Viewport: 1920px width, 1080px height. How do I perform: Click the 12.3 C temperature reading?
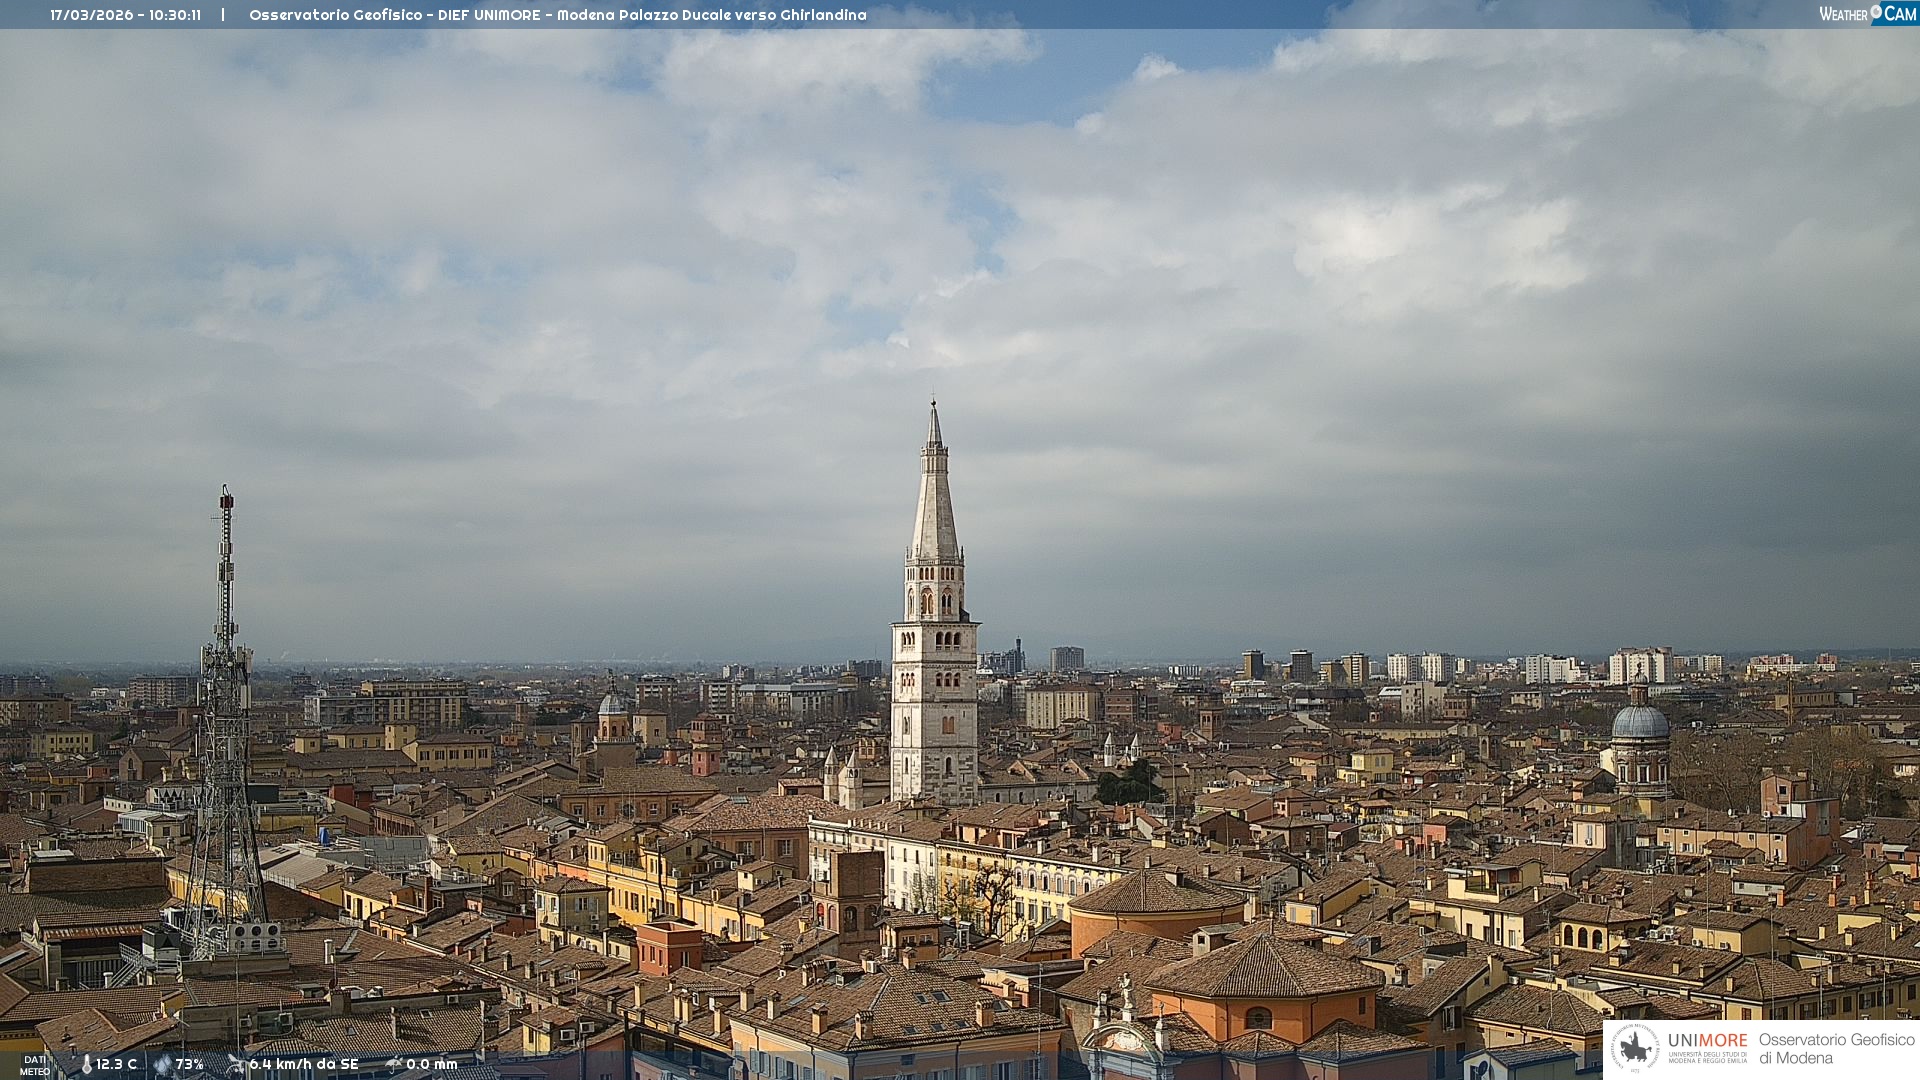(116, 1065)
